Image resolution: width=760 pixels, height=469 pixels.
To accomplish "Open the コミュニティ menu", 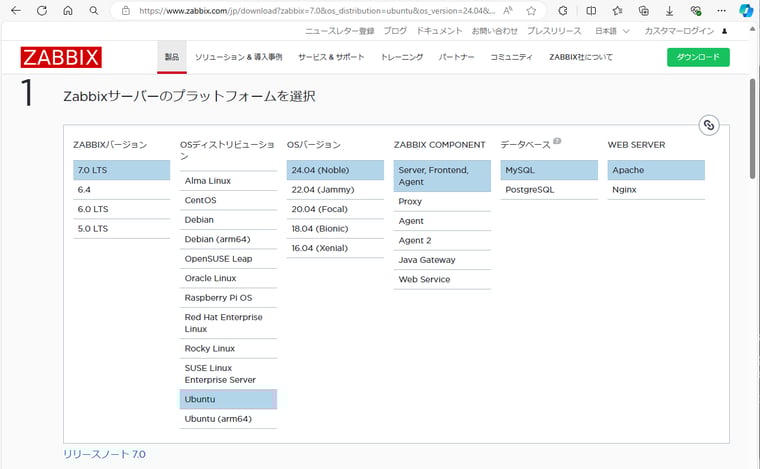I will tap(511, 57).
